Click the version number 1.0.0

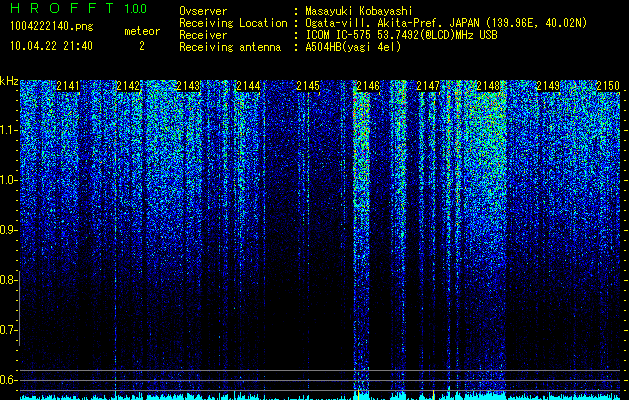[136, 8]
